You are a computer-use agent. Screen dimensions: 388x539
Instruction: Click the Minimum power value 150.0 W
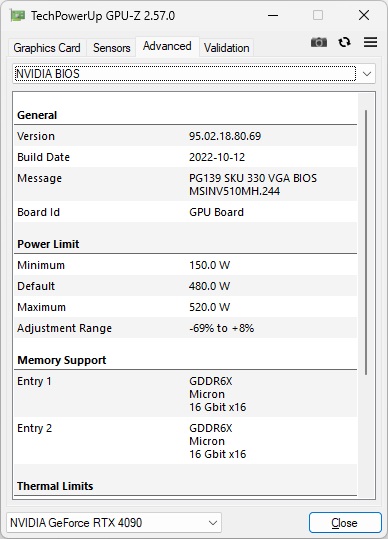tap(209, 265)
